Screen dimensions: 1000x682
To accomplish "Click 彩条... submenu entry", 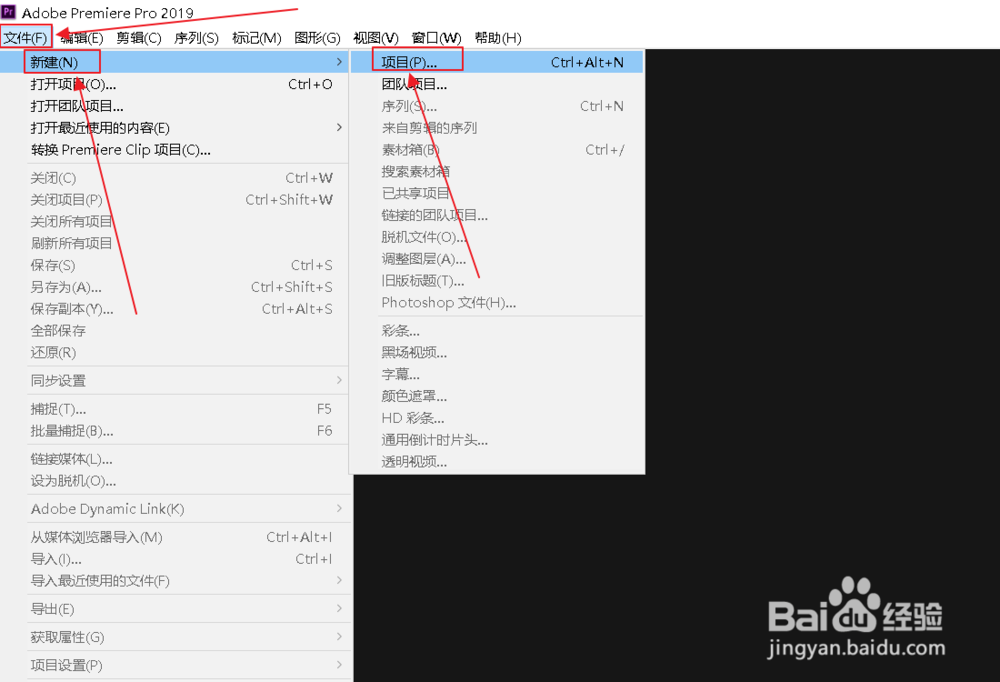I will 497,331.
